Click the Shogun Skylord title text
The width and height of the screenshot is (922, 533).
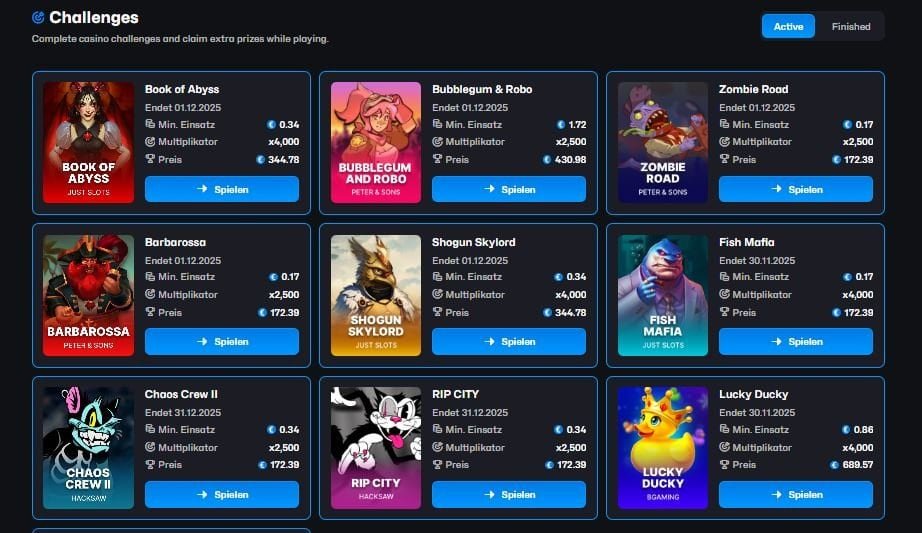(473, 242)
